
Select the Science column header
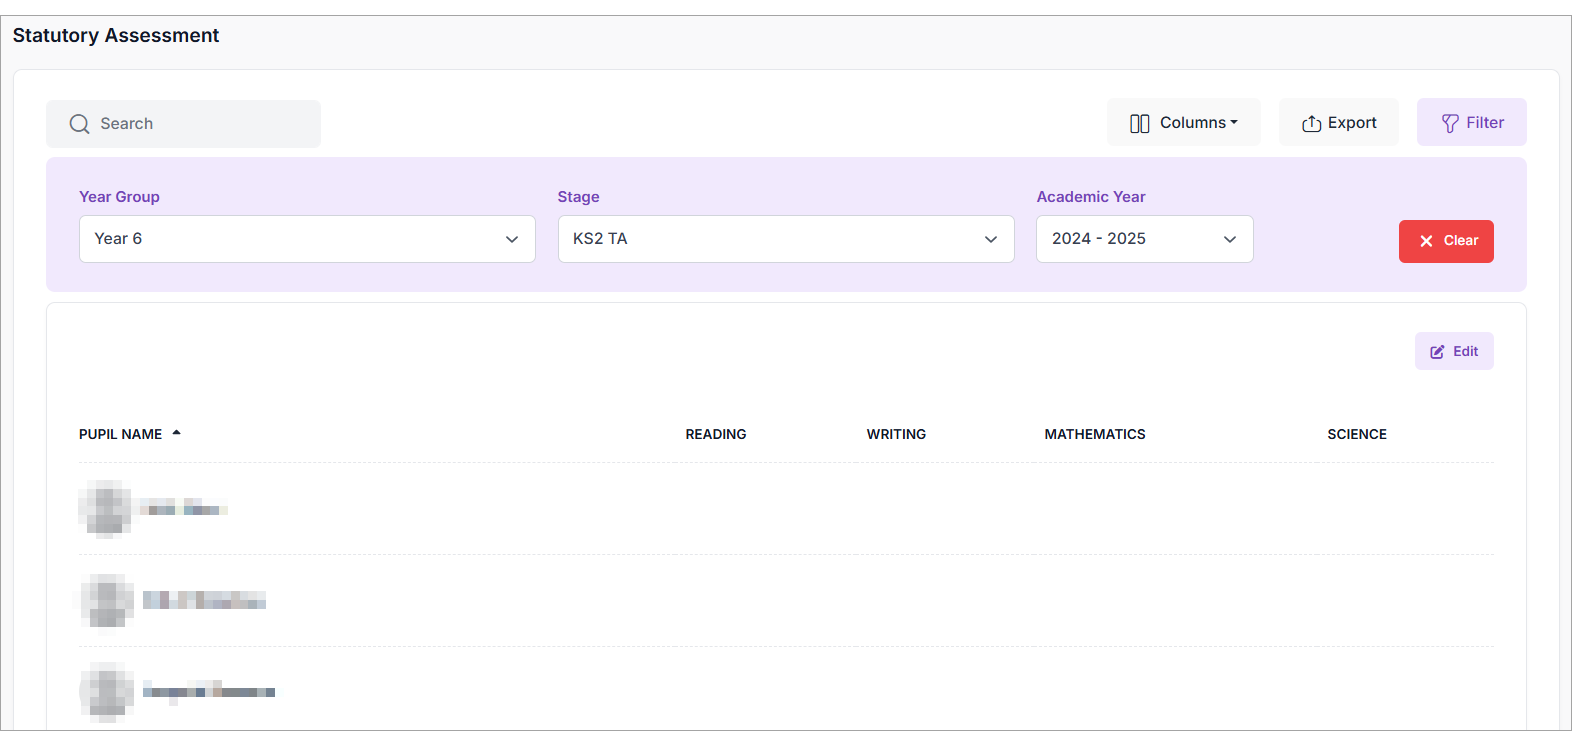(x=1356, y=434)
